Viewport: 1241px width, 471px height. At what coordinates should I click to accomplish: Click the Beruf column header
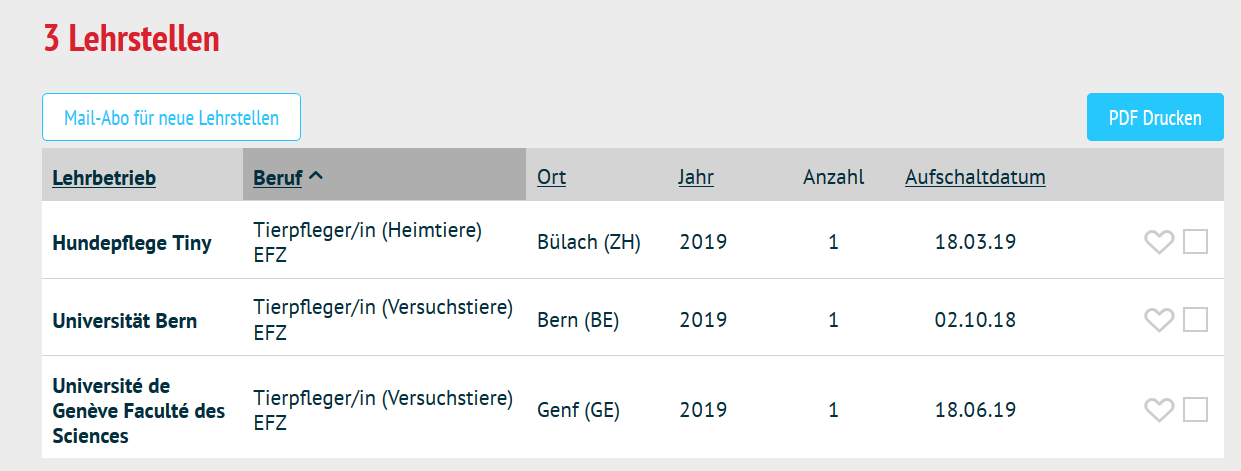pos(278,178)
